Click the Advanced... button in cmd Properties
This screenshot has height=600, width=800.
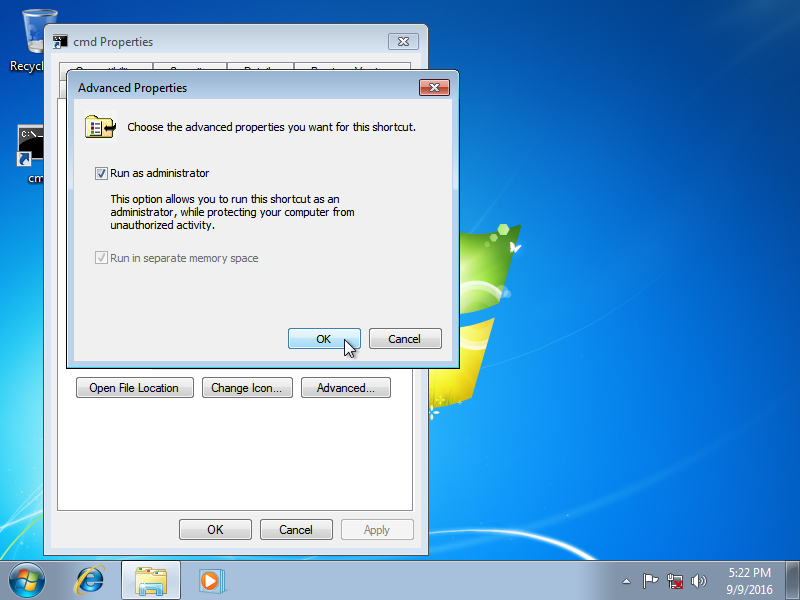[x=346, y=388]
